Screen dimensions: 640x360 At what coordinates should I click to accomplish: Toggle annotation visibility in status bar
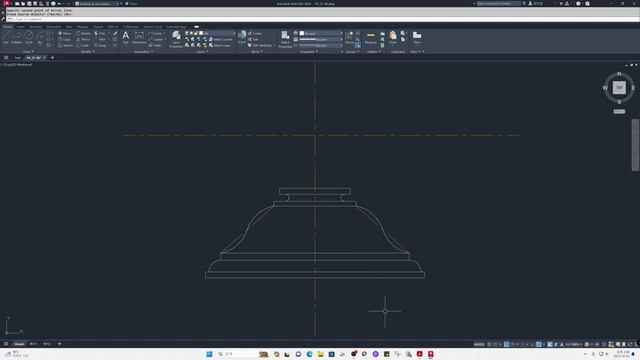(x=550, y=344)
